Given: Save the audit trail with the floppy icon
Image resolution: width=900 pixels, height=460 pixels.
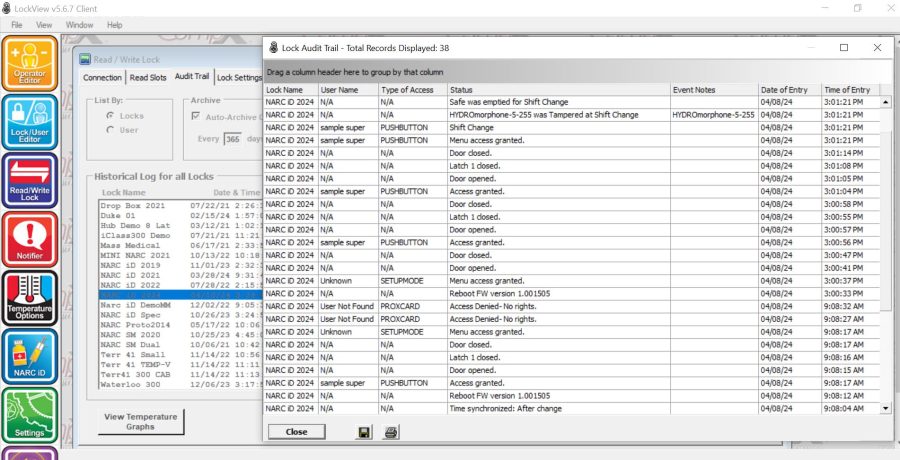Looking at the screenshot, I should coord(363,432).
